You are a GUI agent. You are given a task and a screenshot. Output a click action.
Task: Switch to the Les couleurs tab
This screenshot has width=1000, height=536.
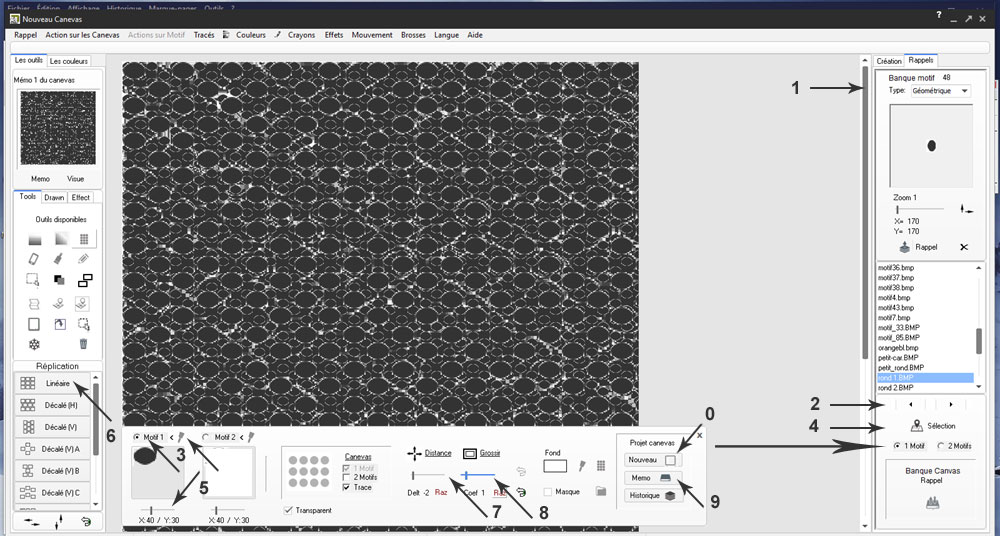coord(70,61)
